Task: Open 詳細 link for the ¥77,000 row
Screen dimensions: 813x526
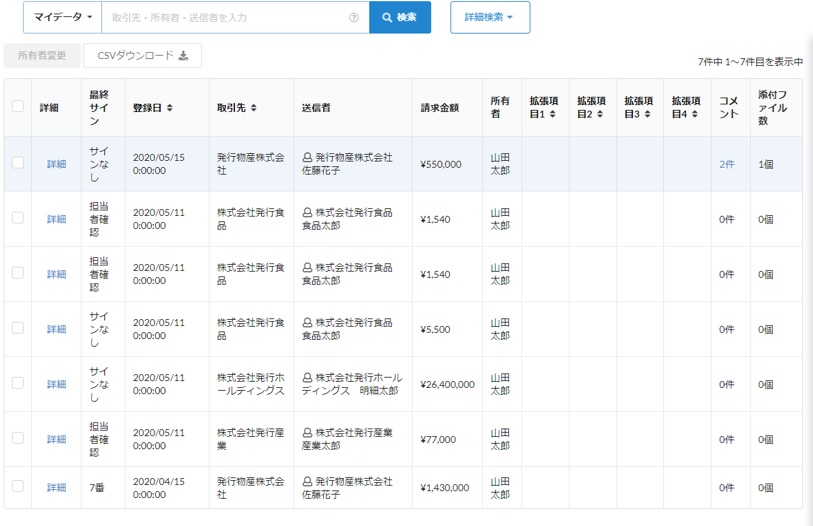Action: click(x=56, y=439)
